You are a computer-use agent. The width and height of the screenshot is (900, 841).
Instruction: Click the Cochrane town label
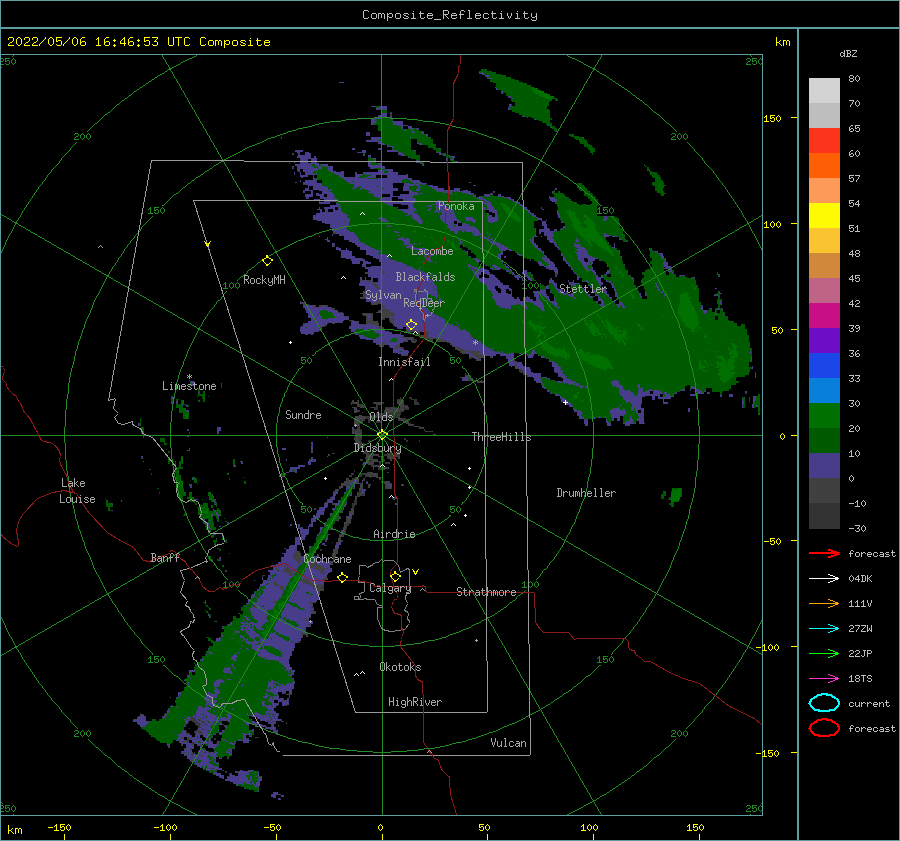coord(327,559)
